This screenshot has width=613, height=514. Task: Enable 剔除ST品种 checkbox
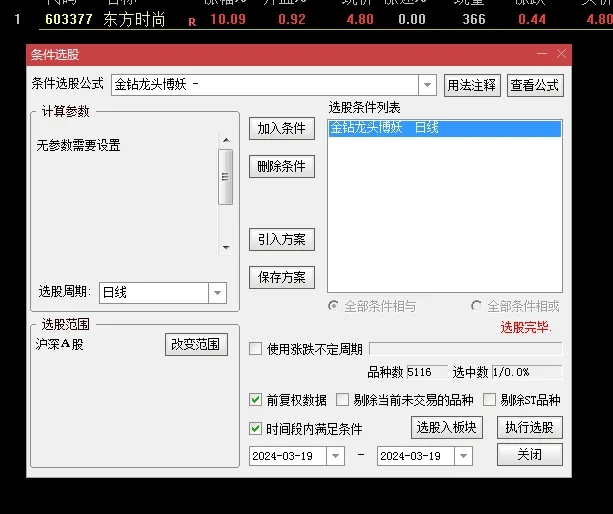490,400
